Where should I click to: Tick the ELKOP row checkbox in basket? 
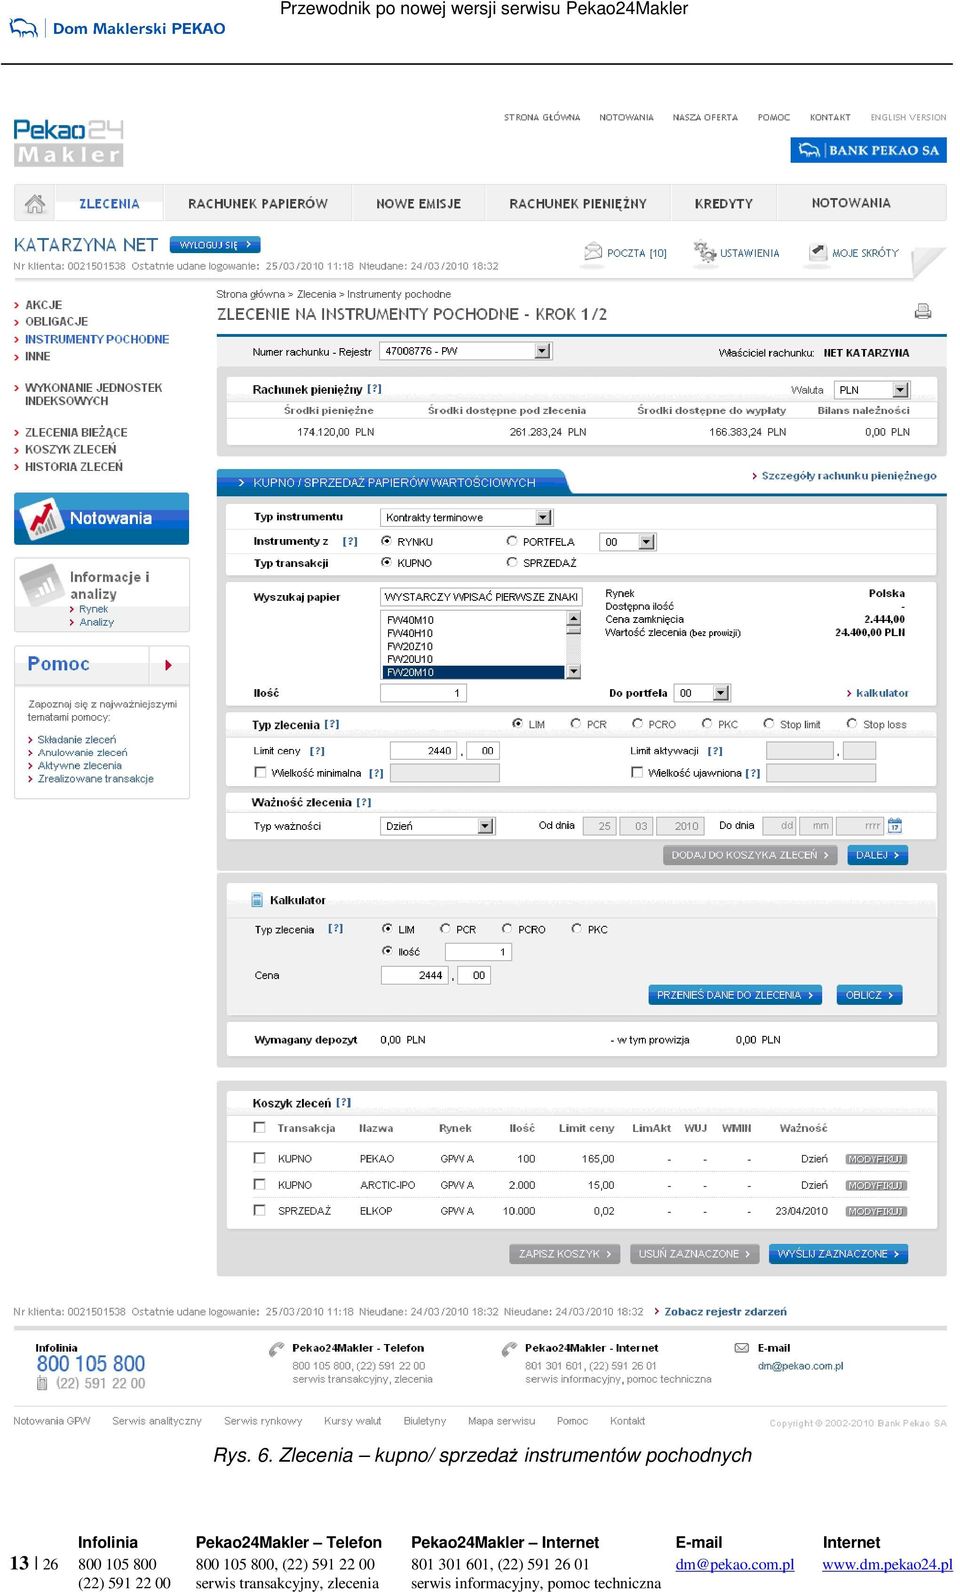point(260,1210)
